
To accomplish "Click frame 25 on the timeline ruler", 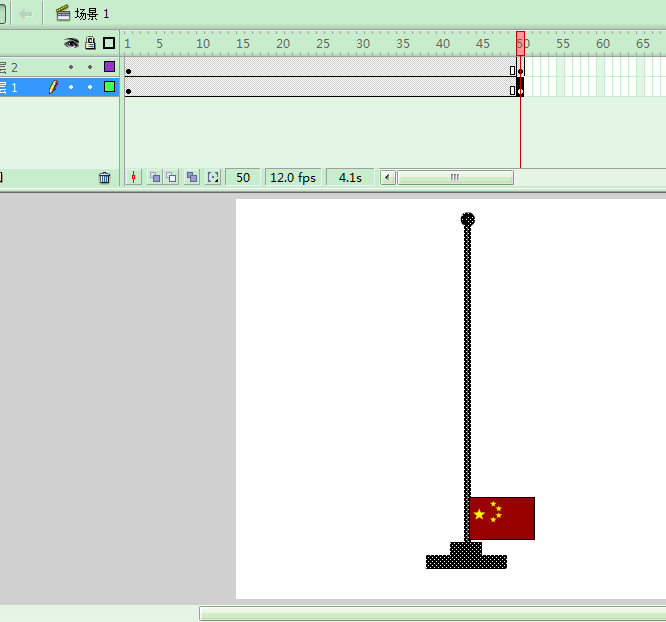I will 322,43.
